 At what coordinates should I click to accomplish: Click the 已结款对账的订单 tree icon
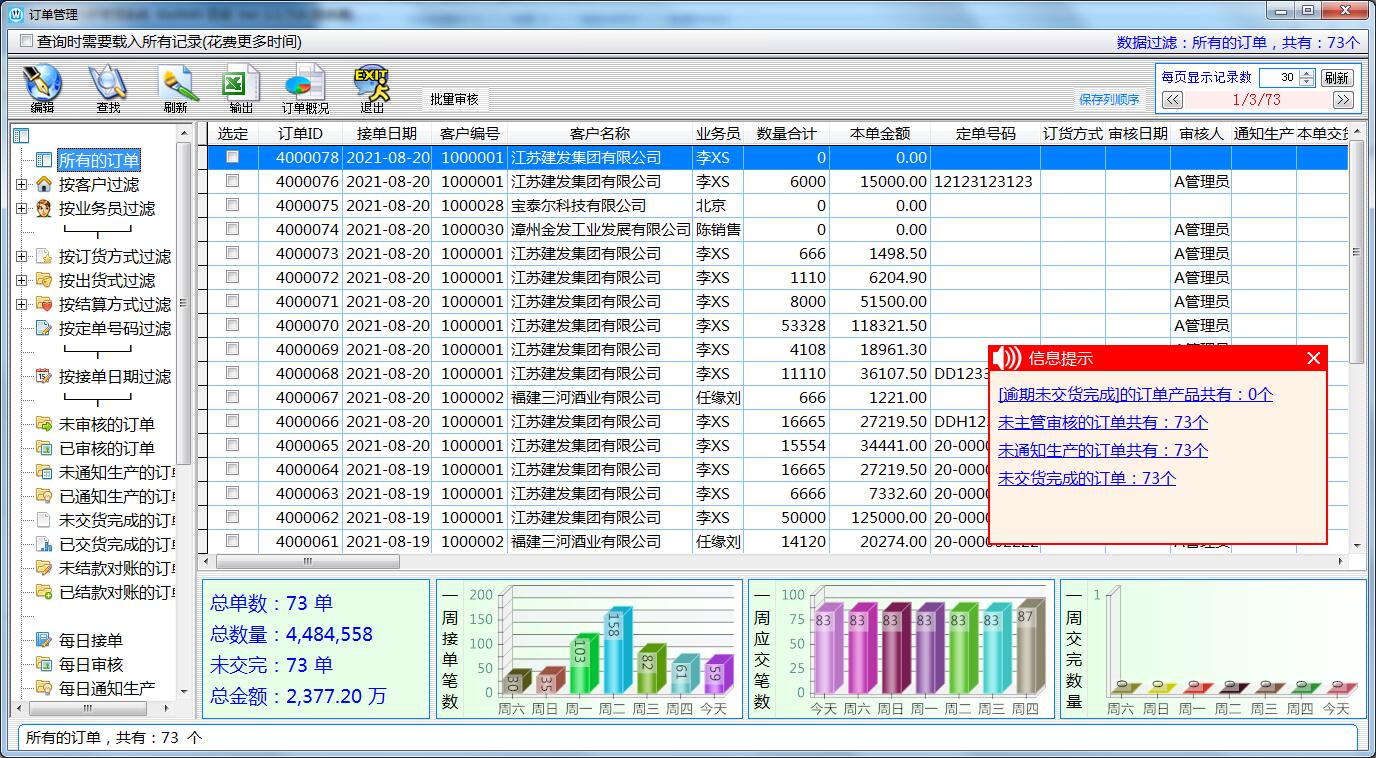coord(43,592)
